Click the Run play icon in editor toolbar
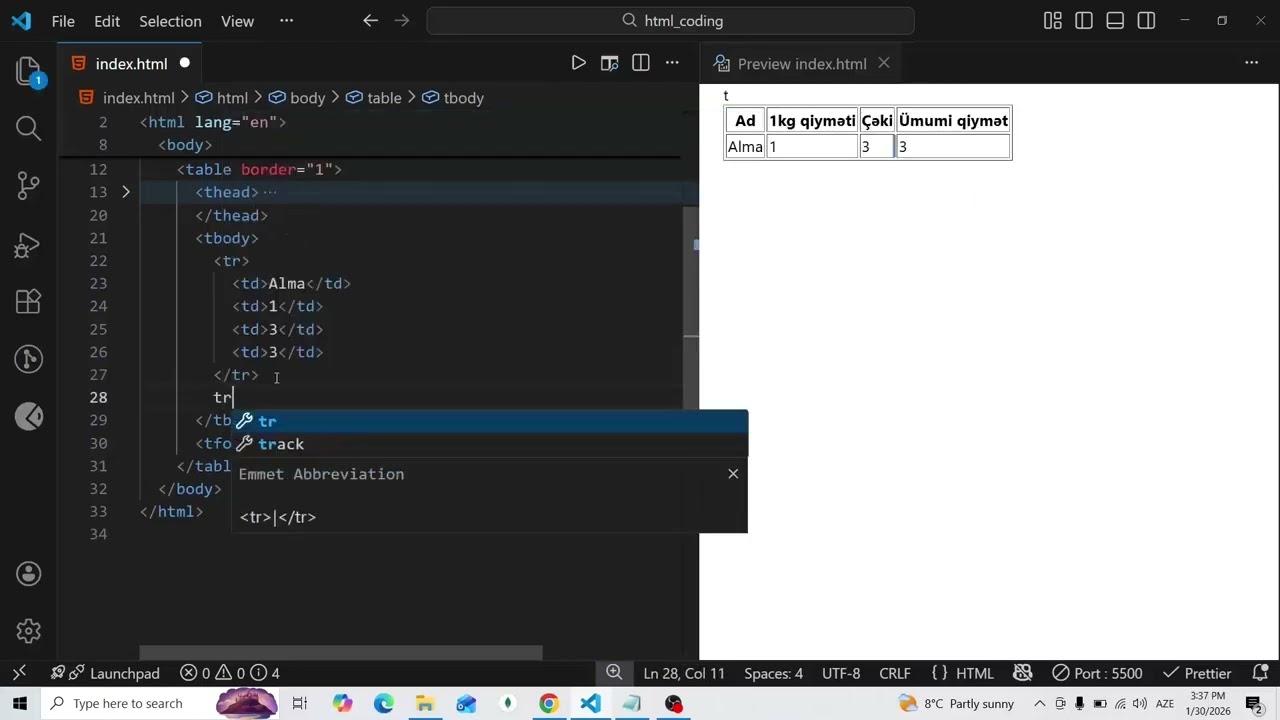This screenshot has width=1280, height=720. pos(578,63)
